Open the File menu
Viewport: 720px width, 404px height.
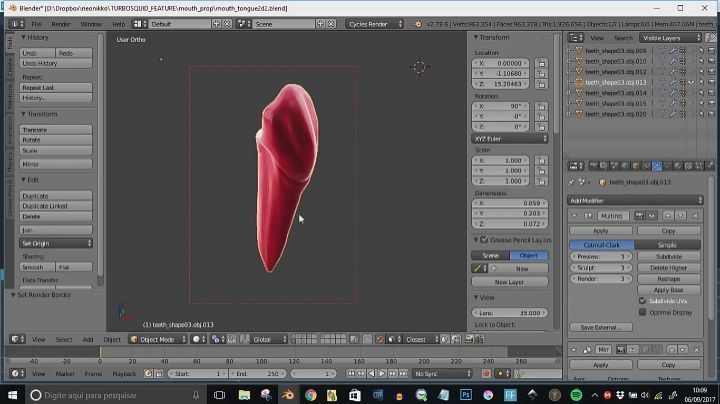[x=36, y=24]
